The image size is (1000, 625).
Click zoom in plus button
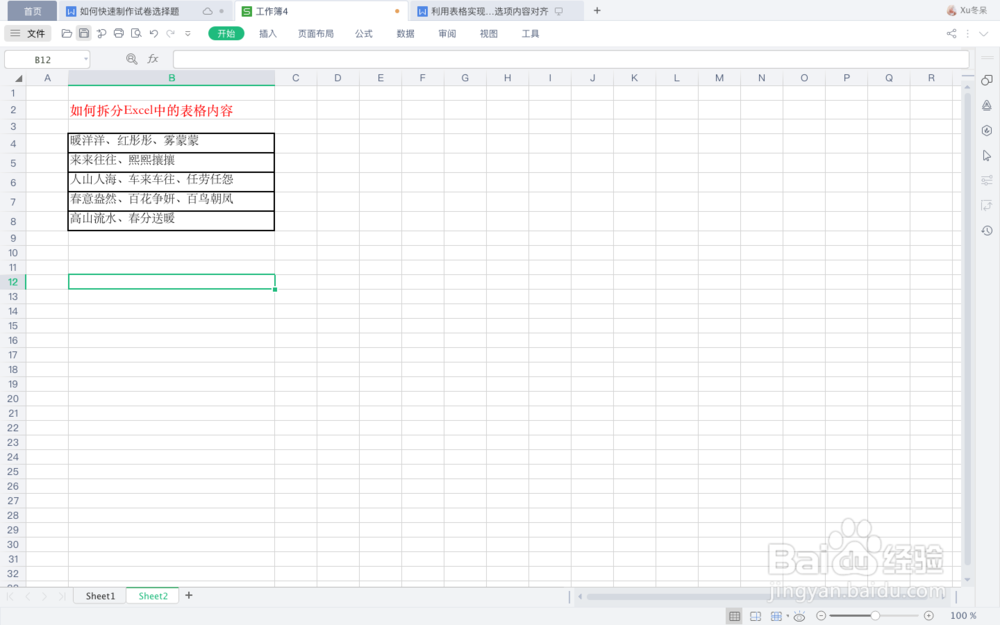pos(929,615)
